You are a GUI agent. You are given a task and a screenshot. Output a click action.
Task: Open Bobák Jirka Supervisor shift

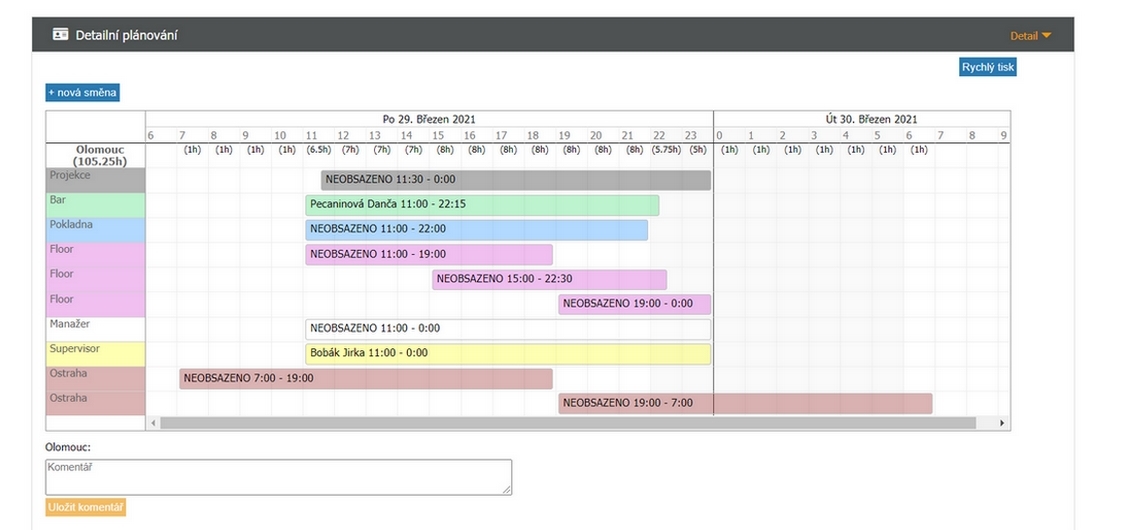point(507,354)
